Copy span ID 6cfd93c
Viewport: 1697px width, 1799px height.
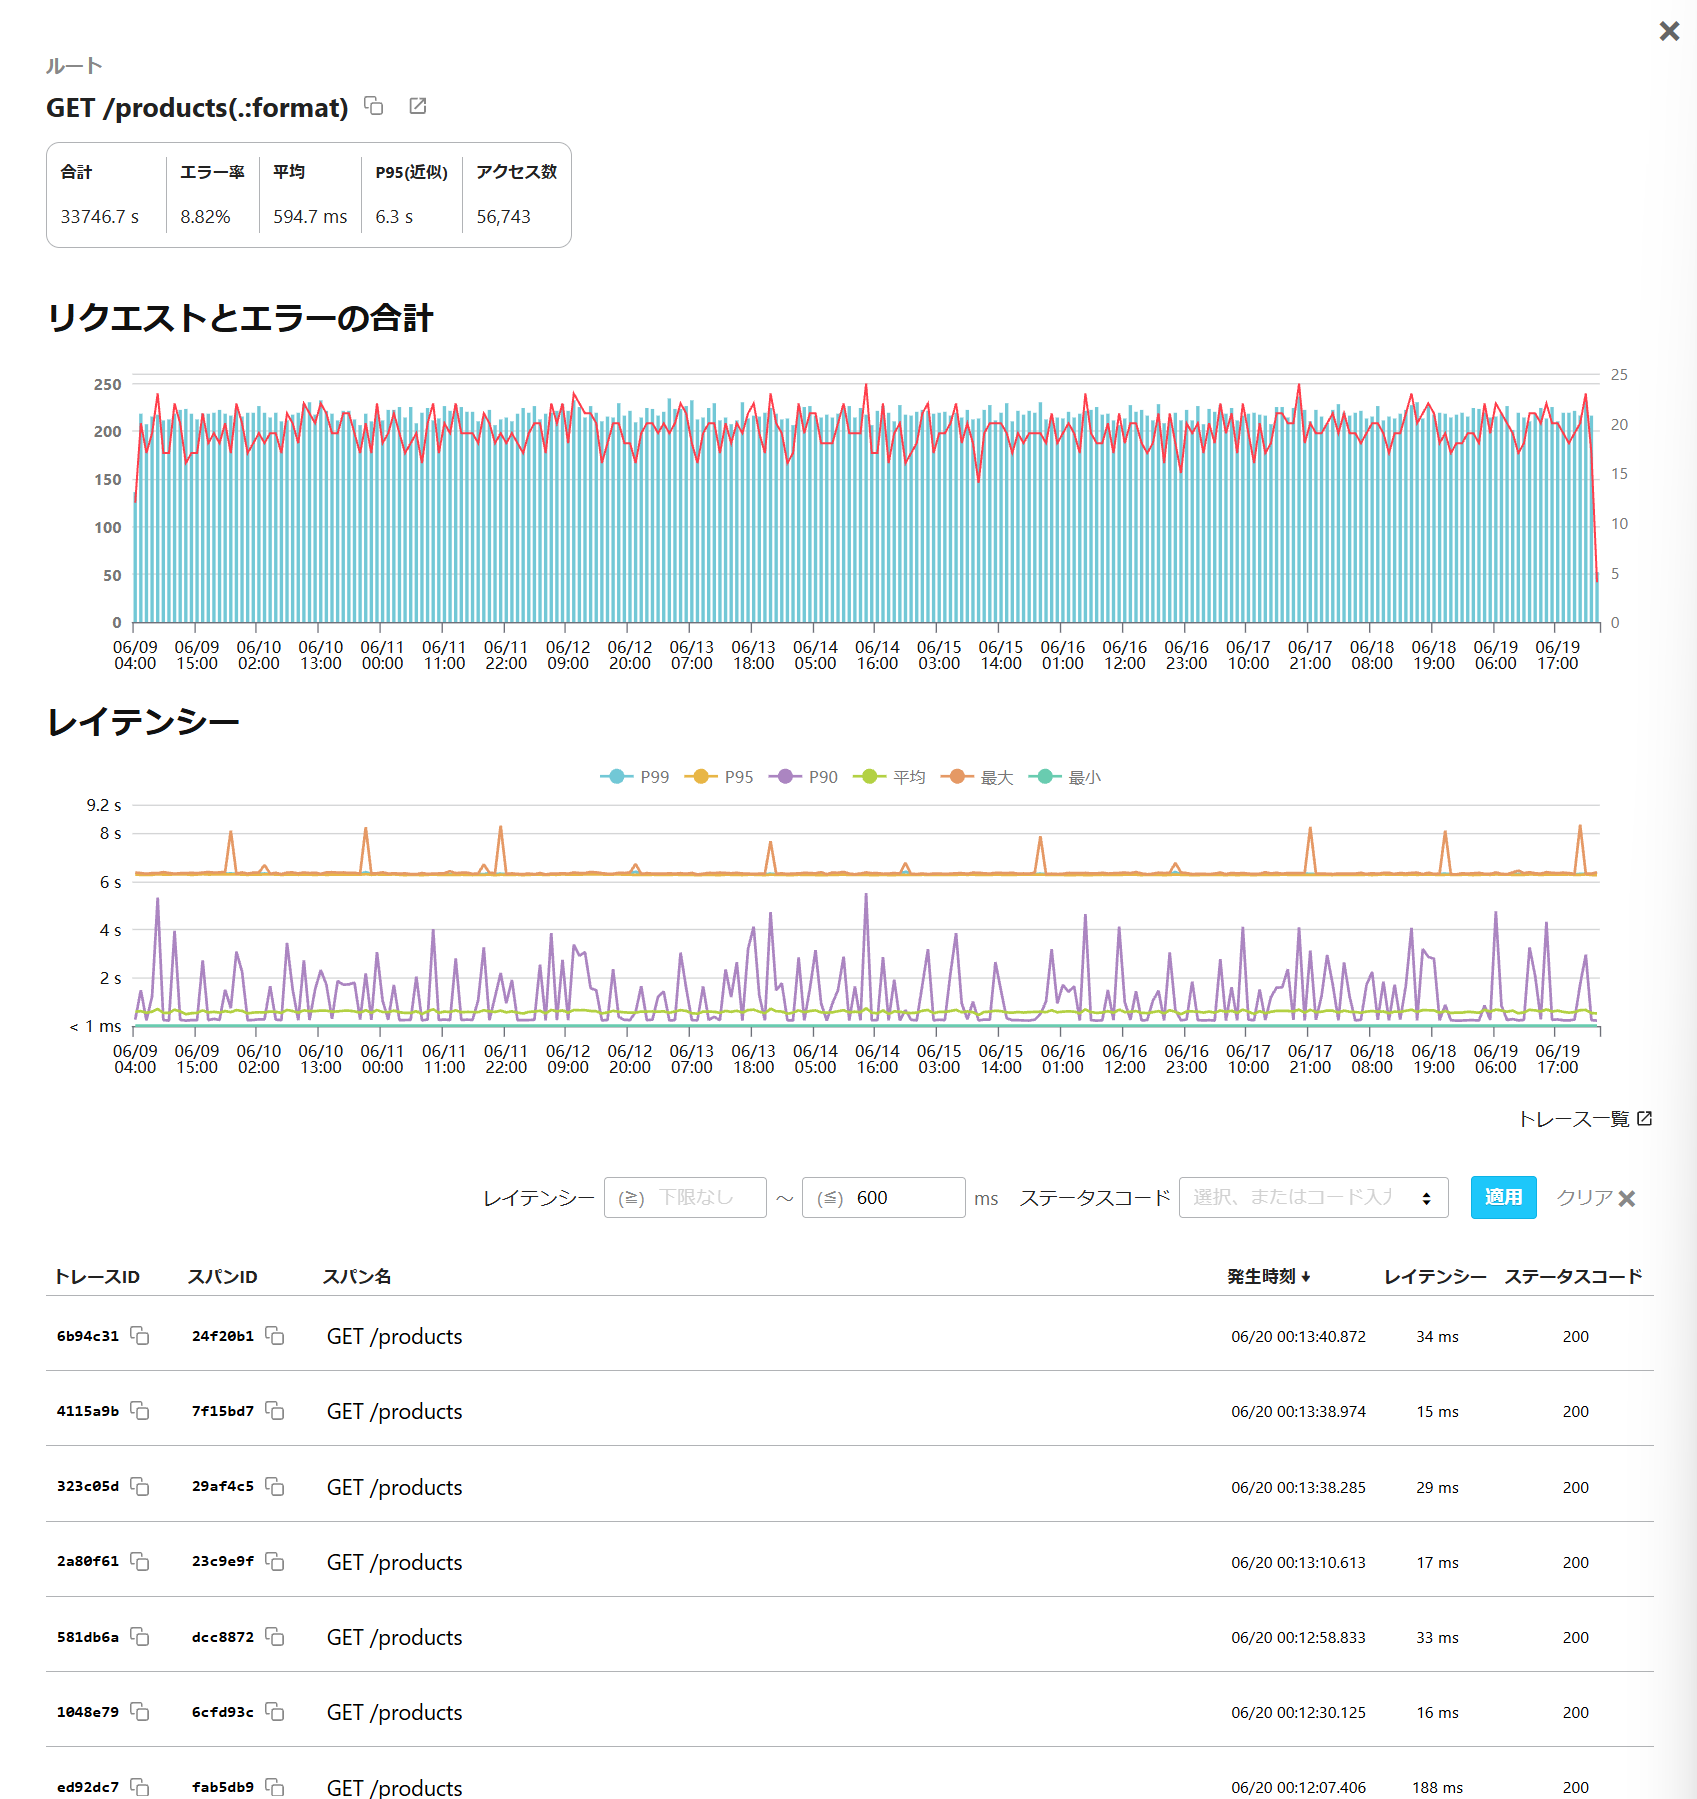pyautogui.click(x=275, y=1712)
